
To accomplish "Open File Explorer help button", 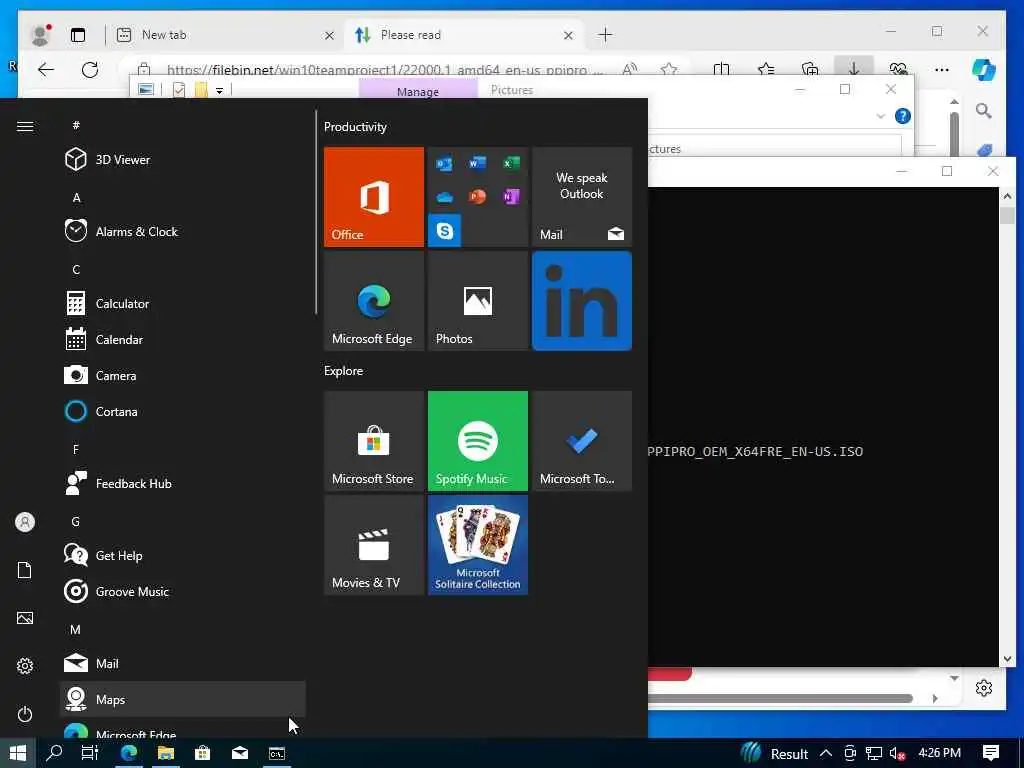I will tap(903, 116).
